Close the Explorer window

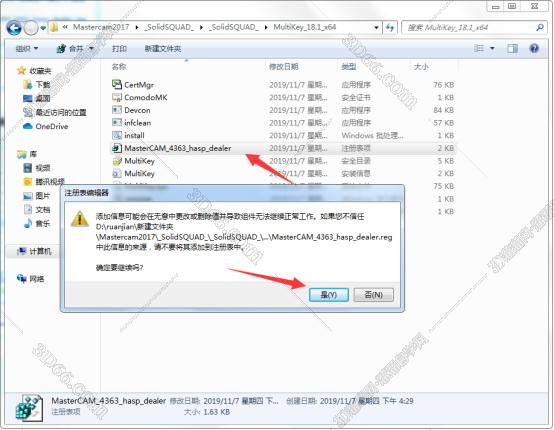point(535,7)
